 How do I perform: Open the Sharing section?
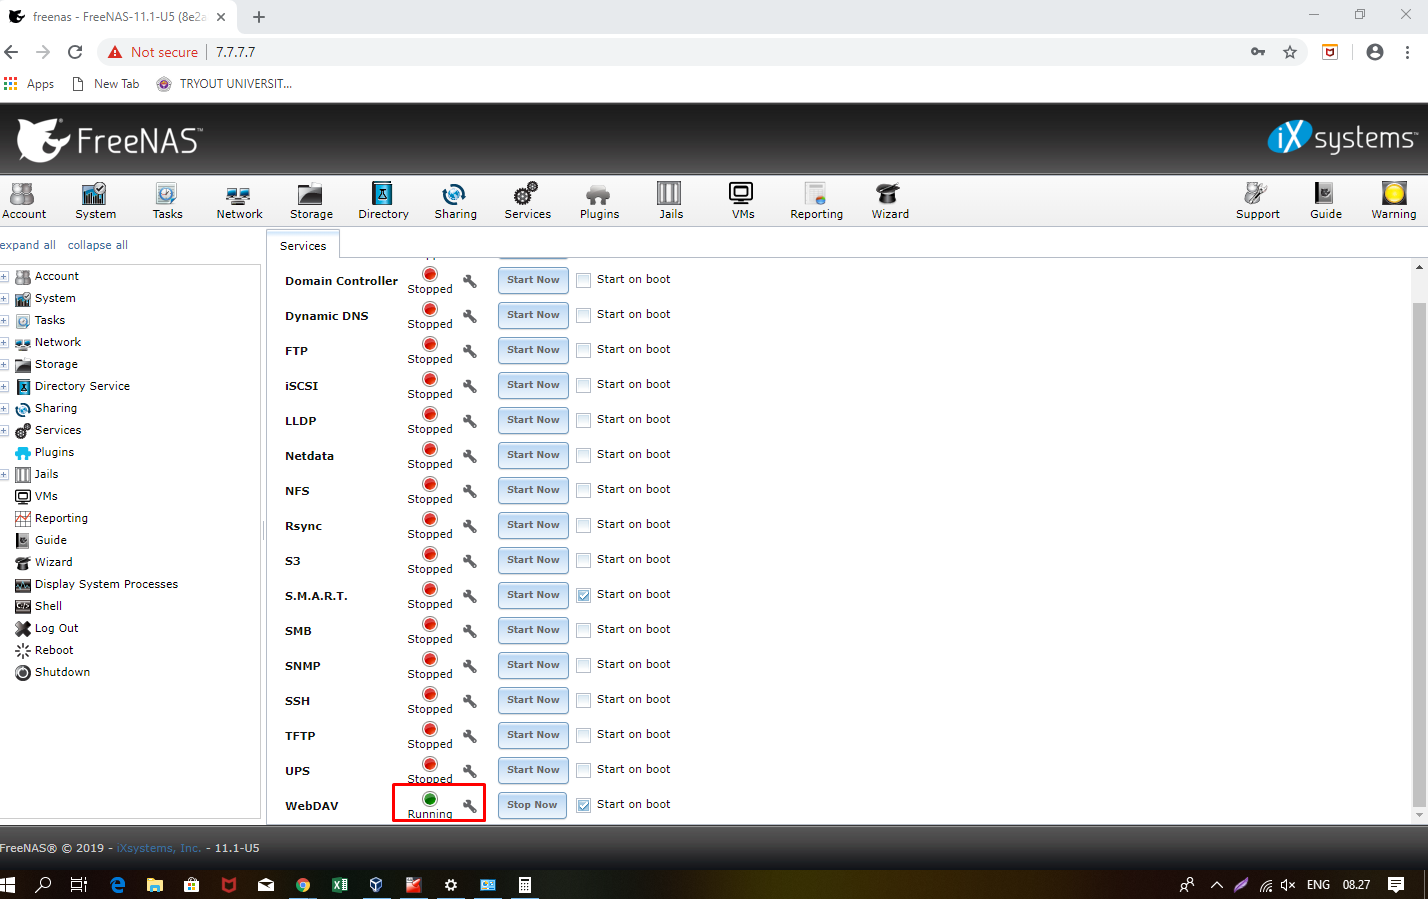pyautogui.click(x=455, y=200)
